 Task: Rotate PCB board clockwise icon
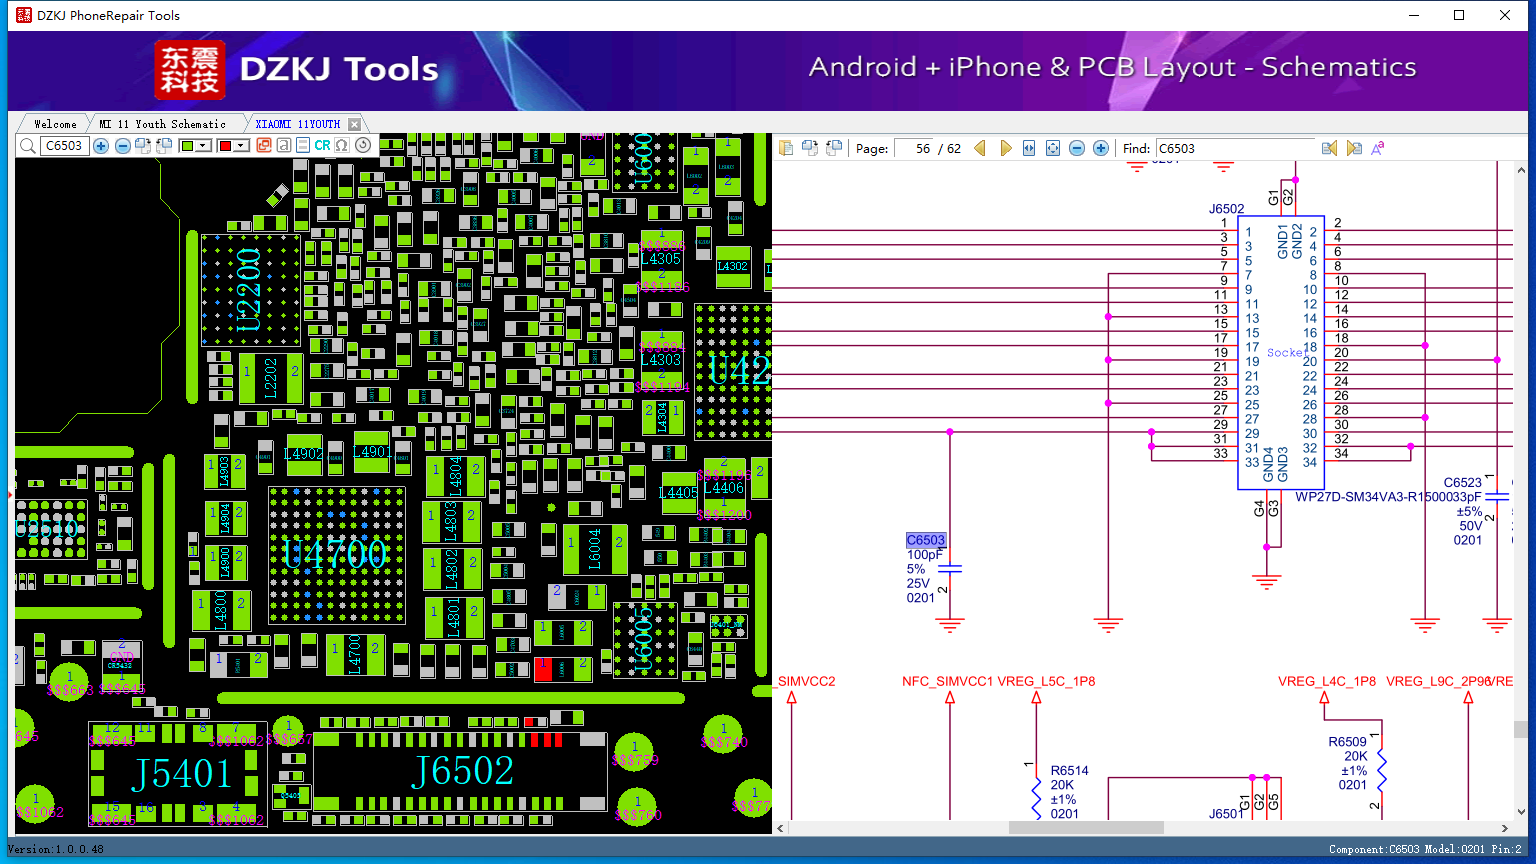[143, 146]
